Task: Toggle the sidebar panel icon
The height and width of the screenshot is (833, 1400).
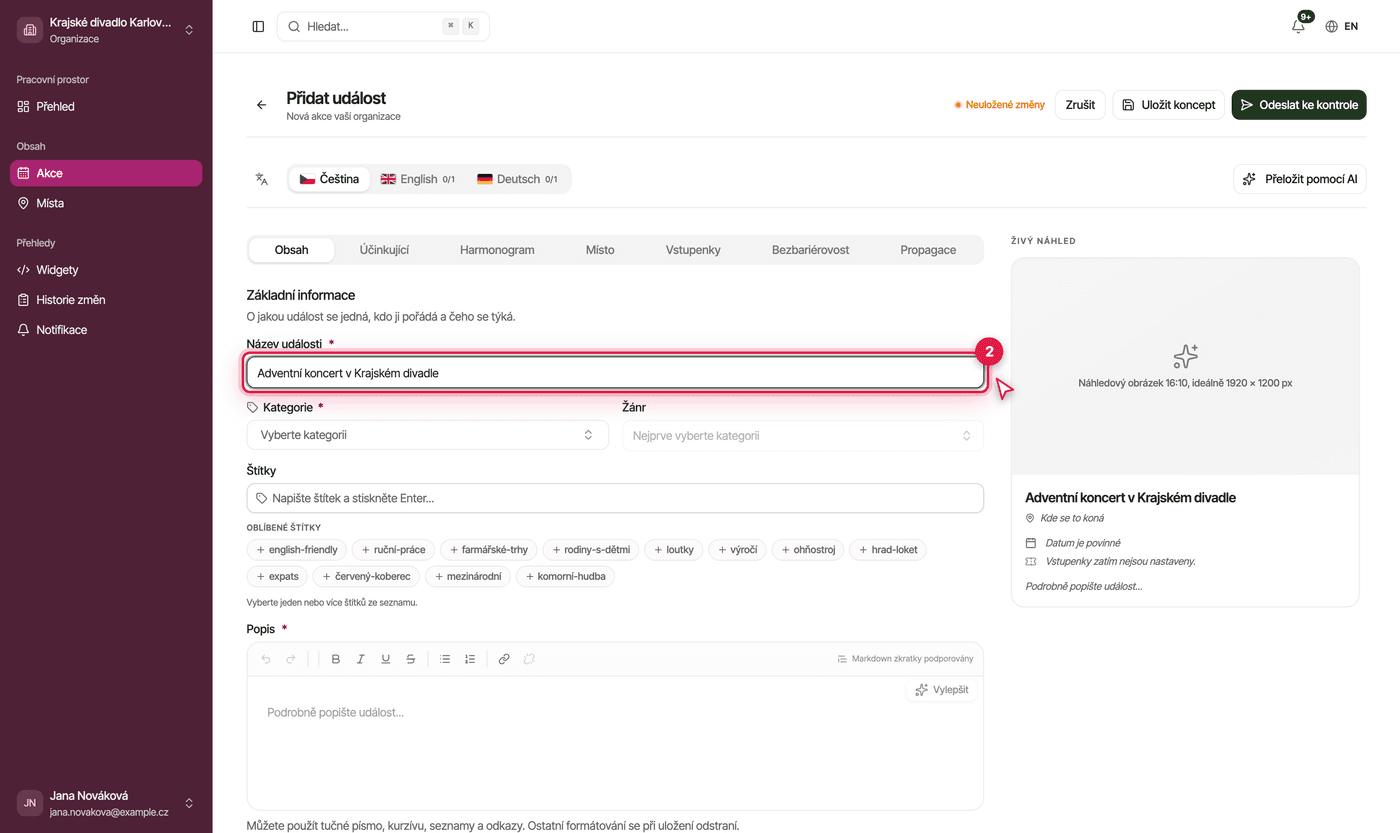Action: click(x=258, y=27)
